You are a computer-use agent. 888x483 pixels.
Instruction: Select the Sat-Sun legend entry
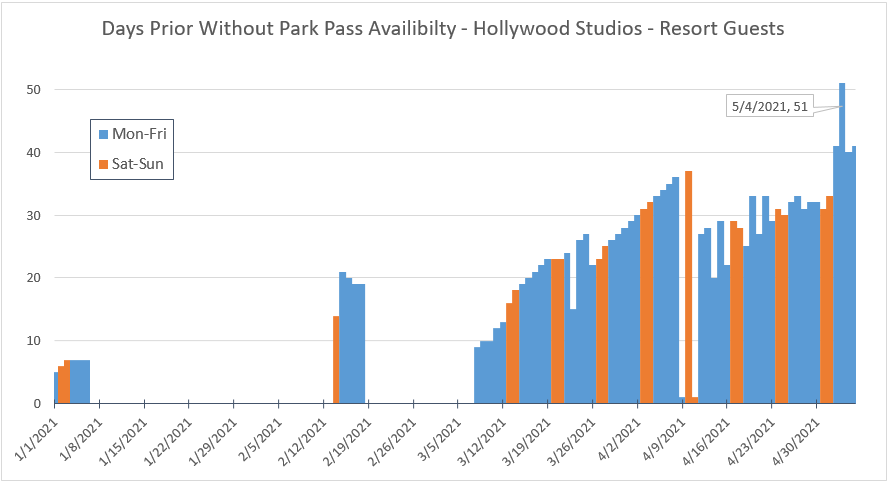pos(131,164)
